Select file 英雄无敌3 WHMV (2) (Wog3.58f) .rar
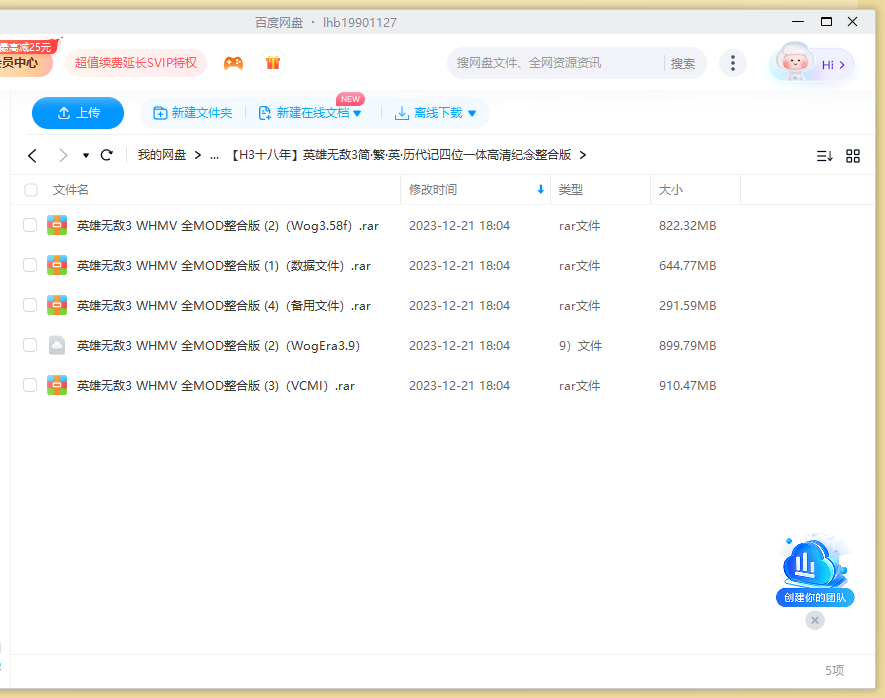 pyautogui.click(x=227, y=226)
